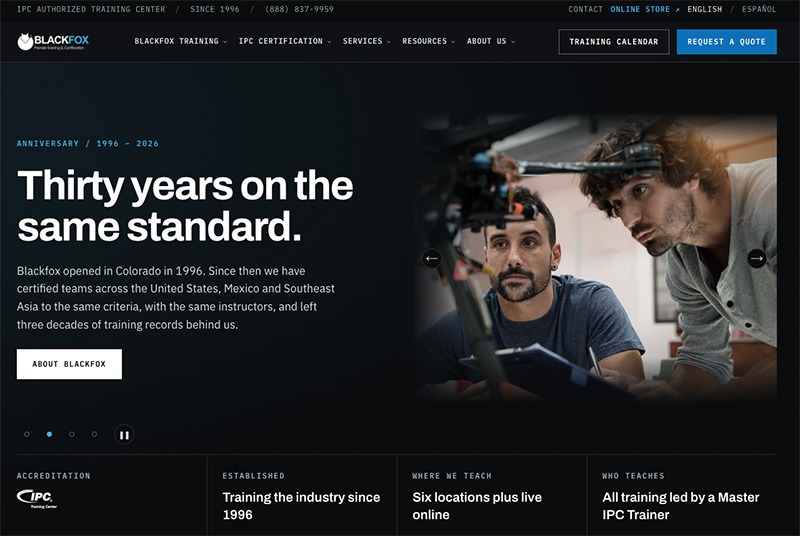Click the 'Accreditation' label
The image size is (800, 536).
[54, 476]
